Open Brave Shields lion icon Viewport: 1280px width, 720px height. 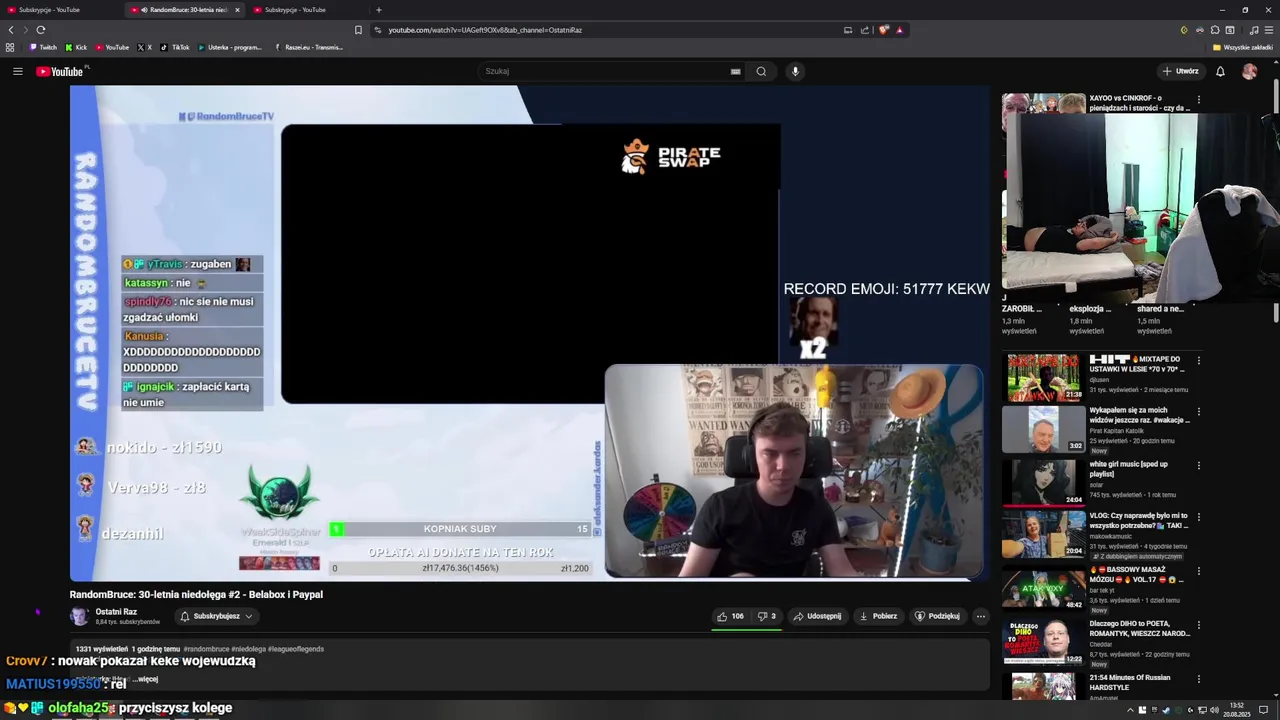click(883, 30)
